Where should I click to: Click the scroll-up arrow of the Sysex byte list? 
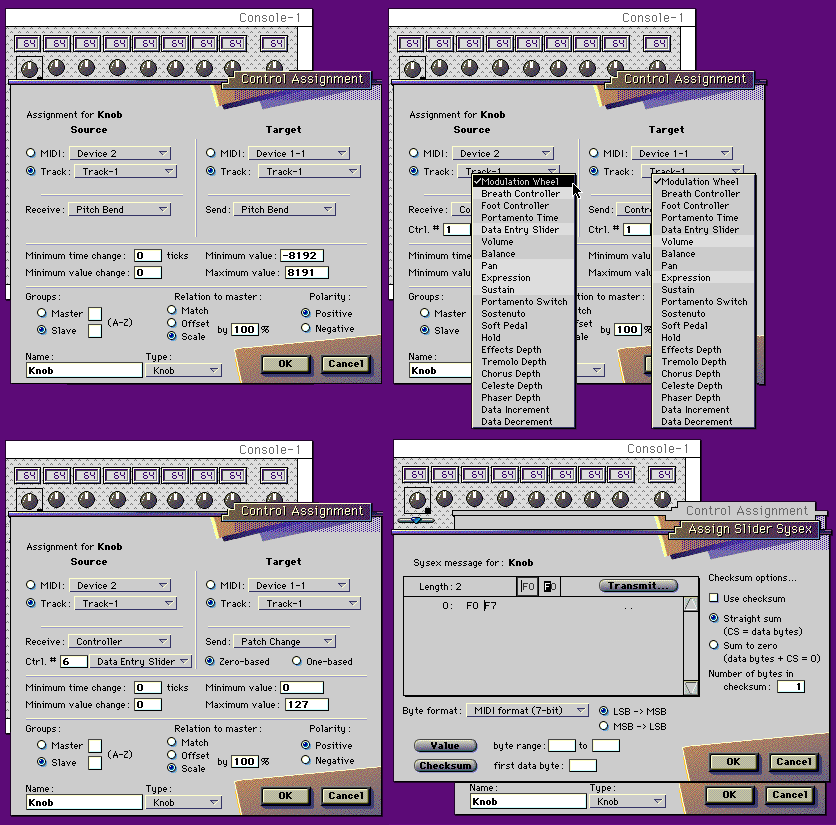(691, 604)
